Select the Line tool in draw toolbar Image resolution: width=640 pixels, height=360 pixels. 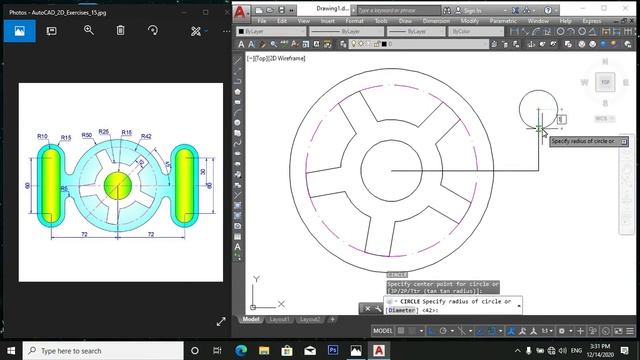(238, 61)
